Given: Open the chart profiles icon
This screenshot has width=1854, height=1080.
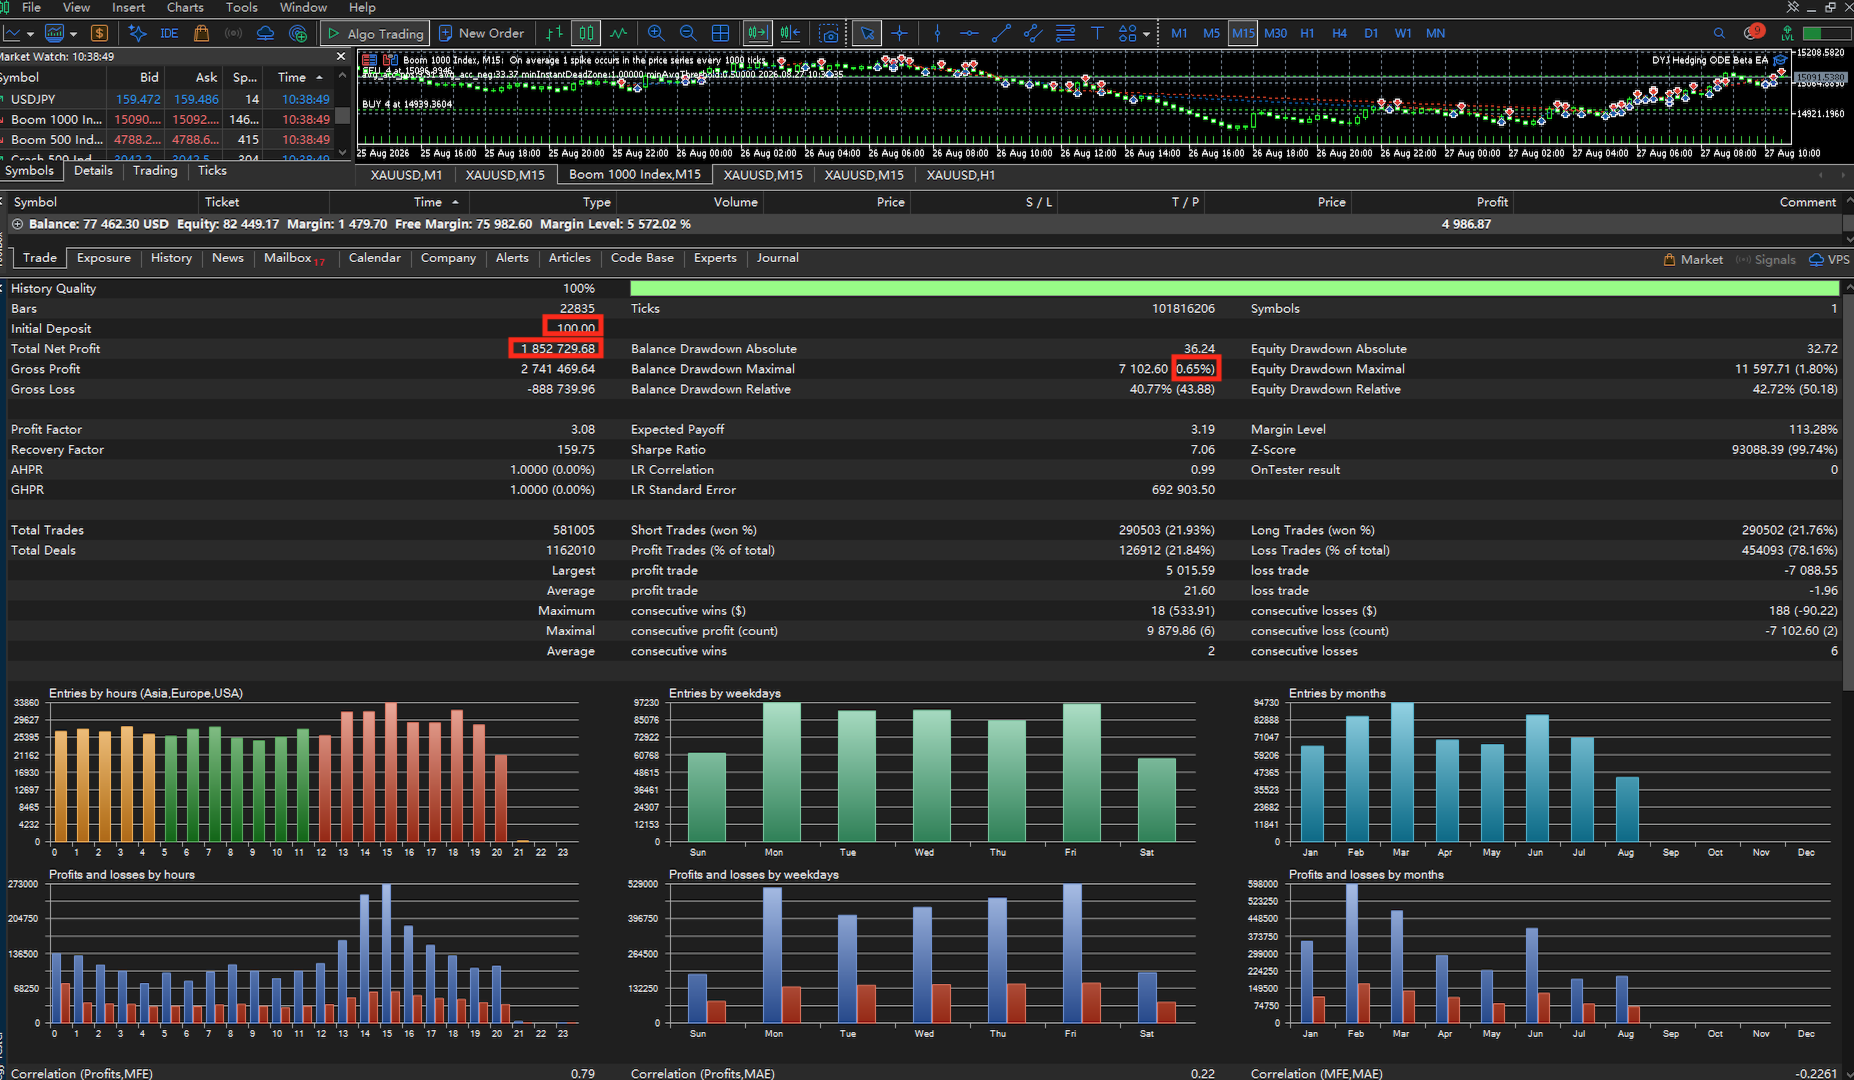Looking at the screenshot, I should [x=54, y=33].
